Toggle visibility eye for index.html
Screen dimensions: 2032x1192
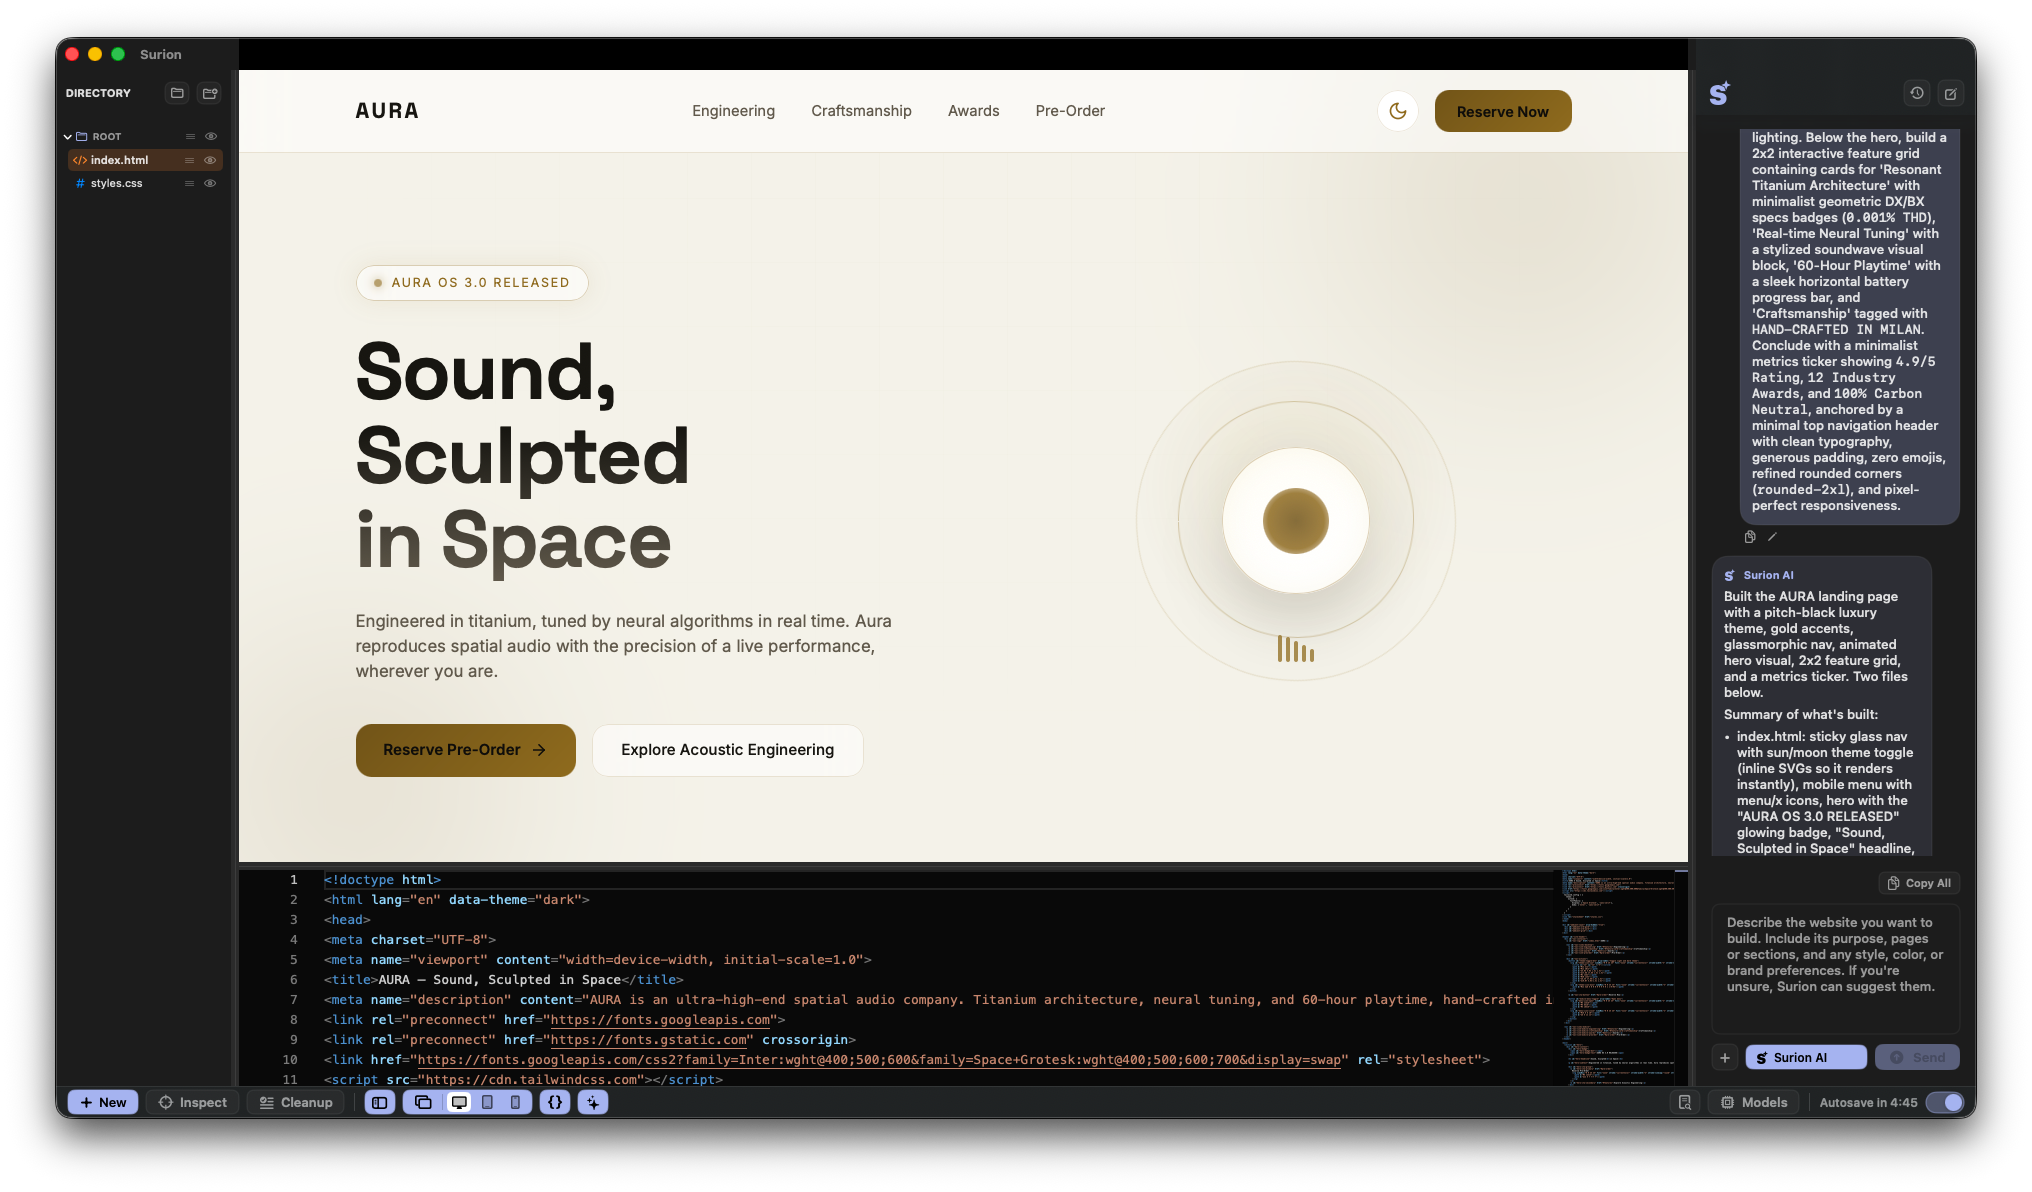210,160
